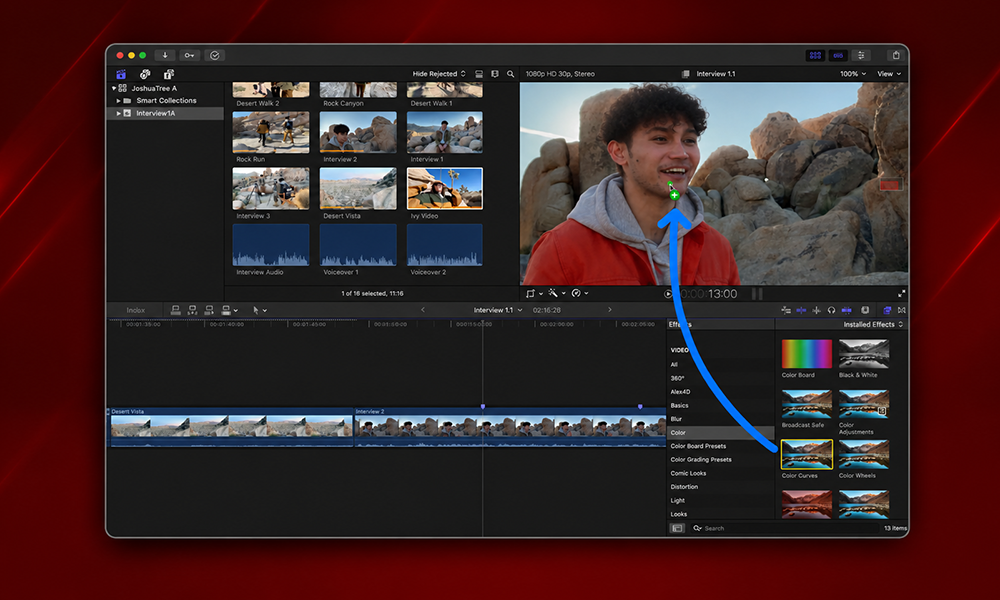The height and width of the screenshot is (600, 1000).
Task: Open the viewer View options dropdown
Action: pyautogui.click(x=889, y=74)
